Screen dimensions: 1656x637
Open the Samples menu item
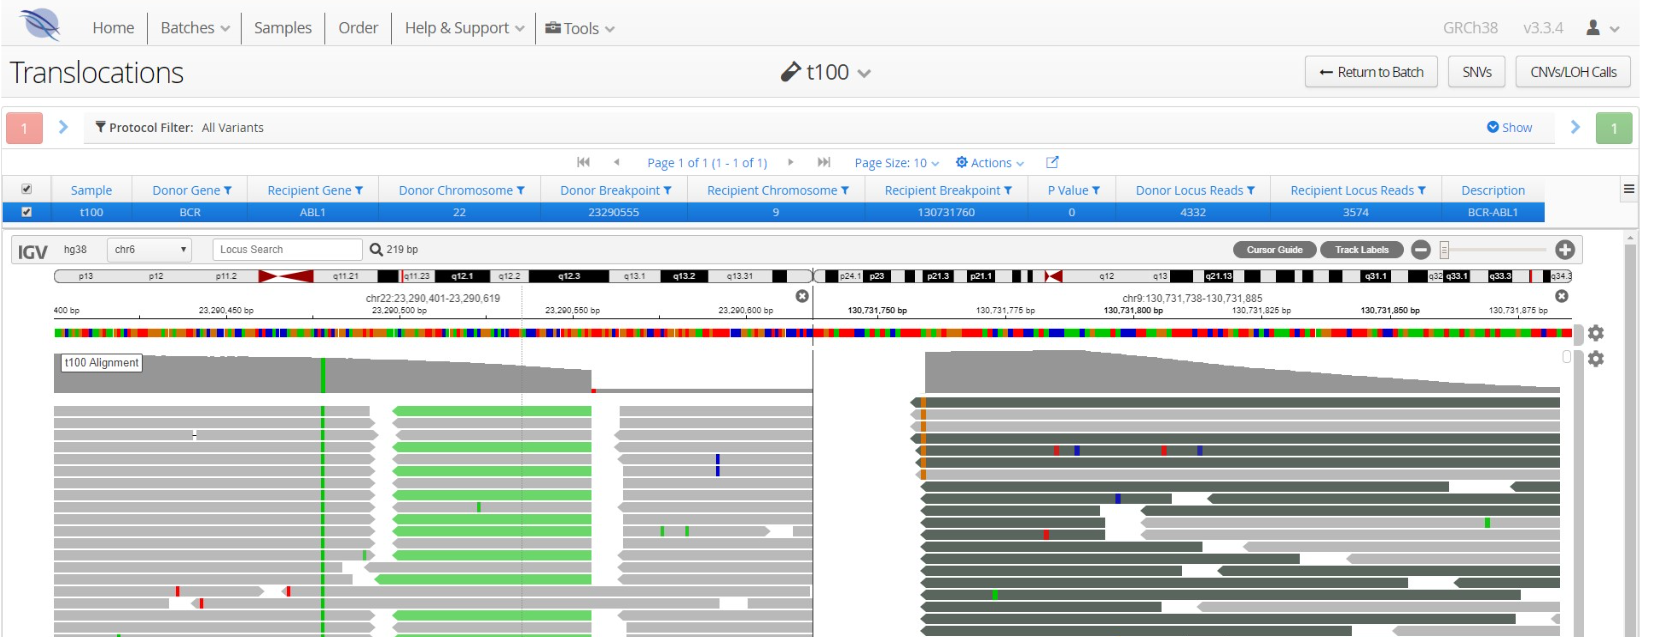[x=283, y=28]
